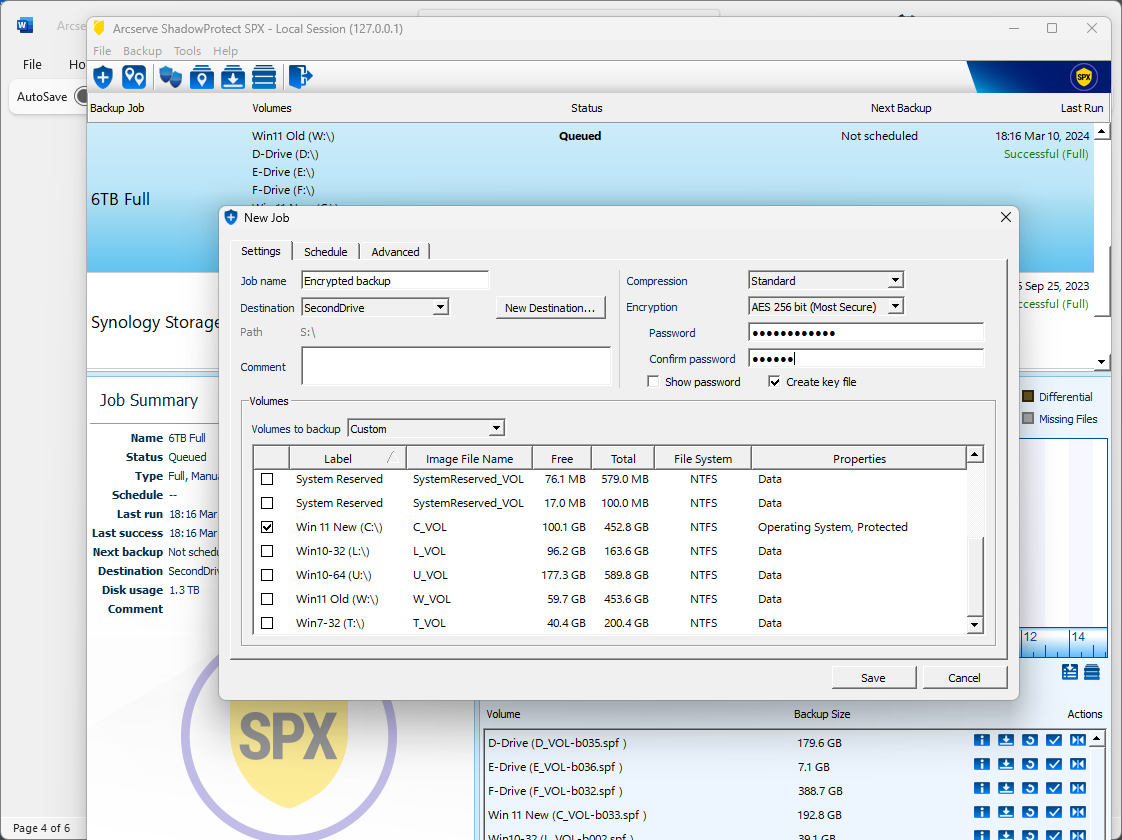Click the double-shield toolbar icon
Viewport: 1122px width, 840px height.
170,77
